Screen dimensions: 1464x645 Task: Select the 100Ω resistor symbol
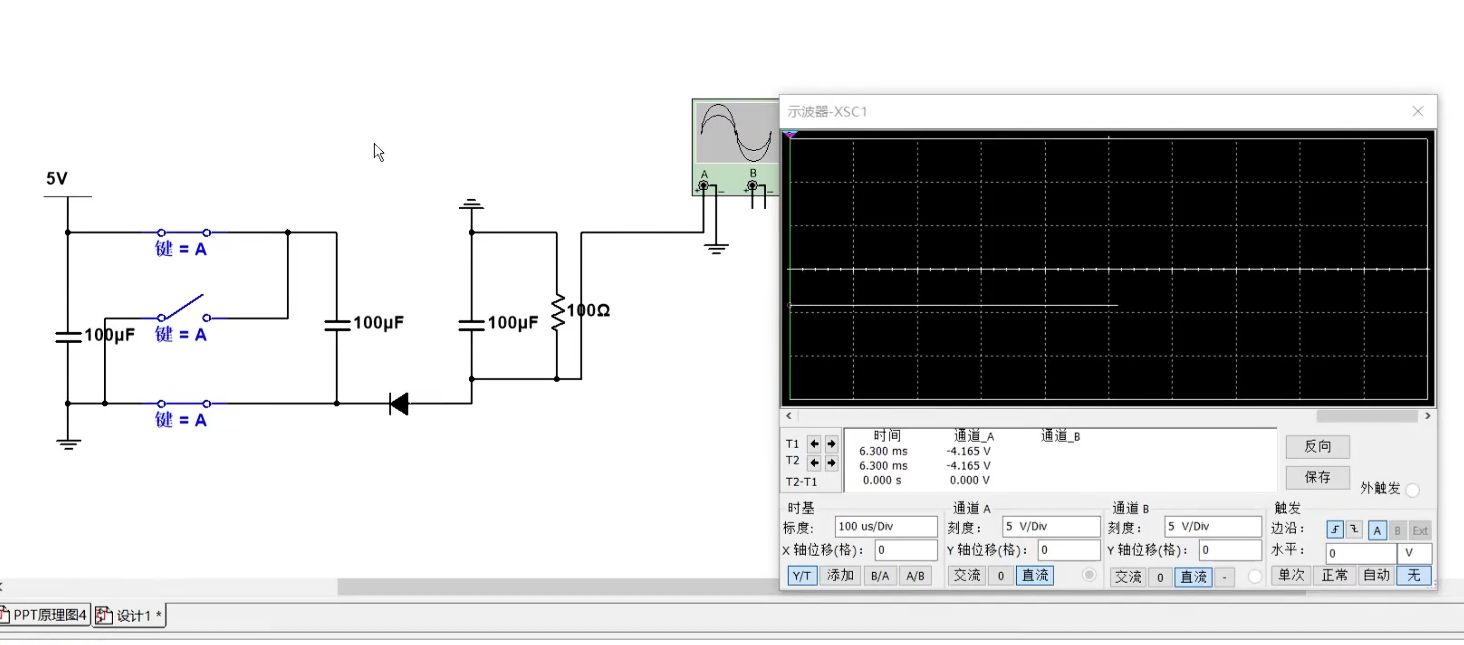coord(557,311)
